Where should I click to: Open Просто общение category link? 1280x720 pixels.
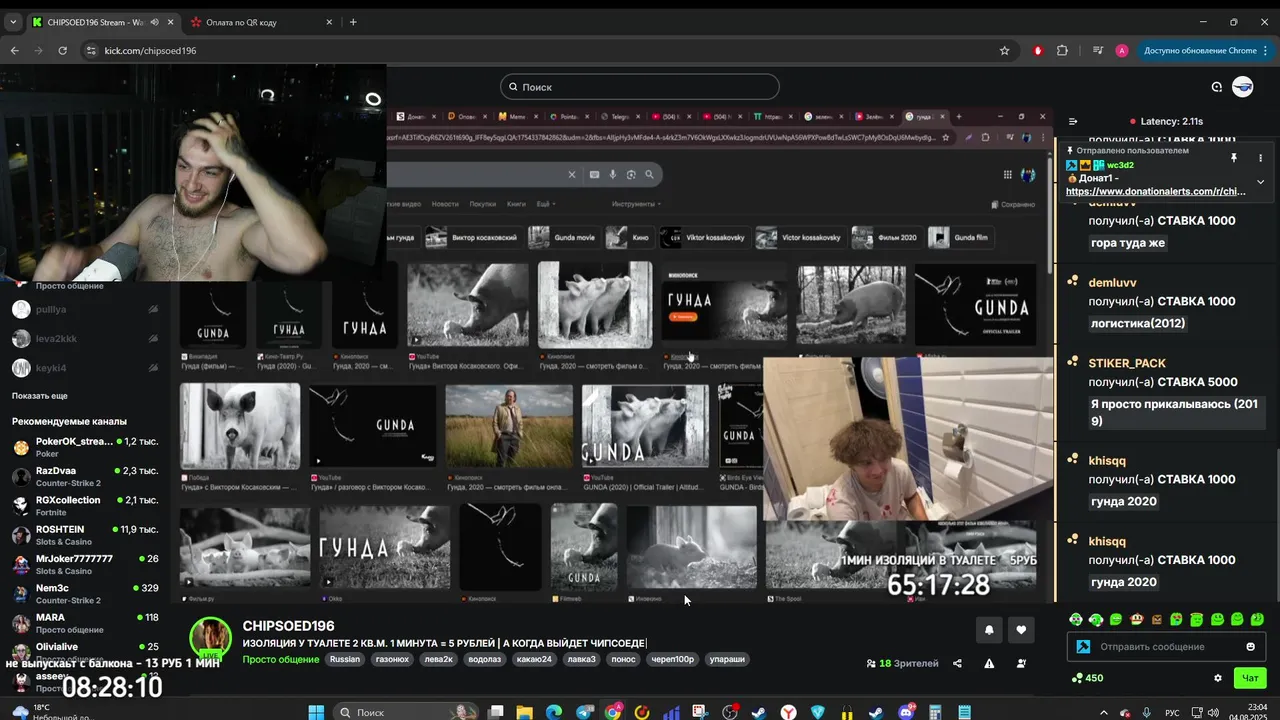[x=281, y=660]
